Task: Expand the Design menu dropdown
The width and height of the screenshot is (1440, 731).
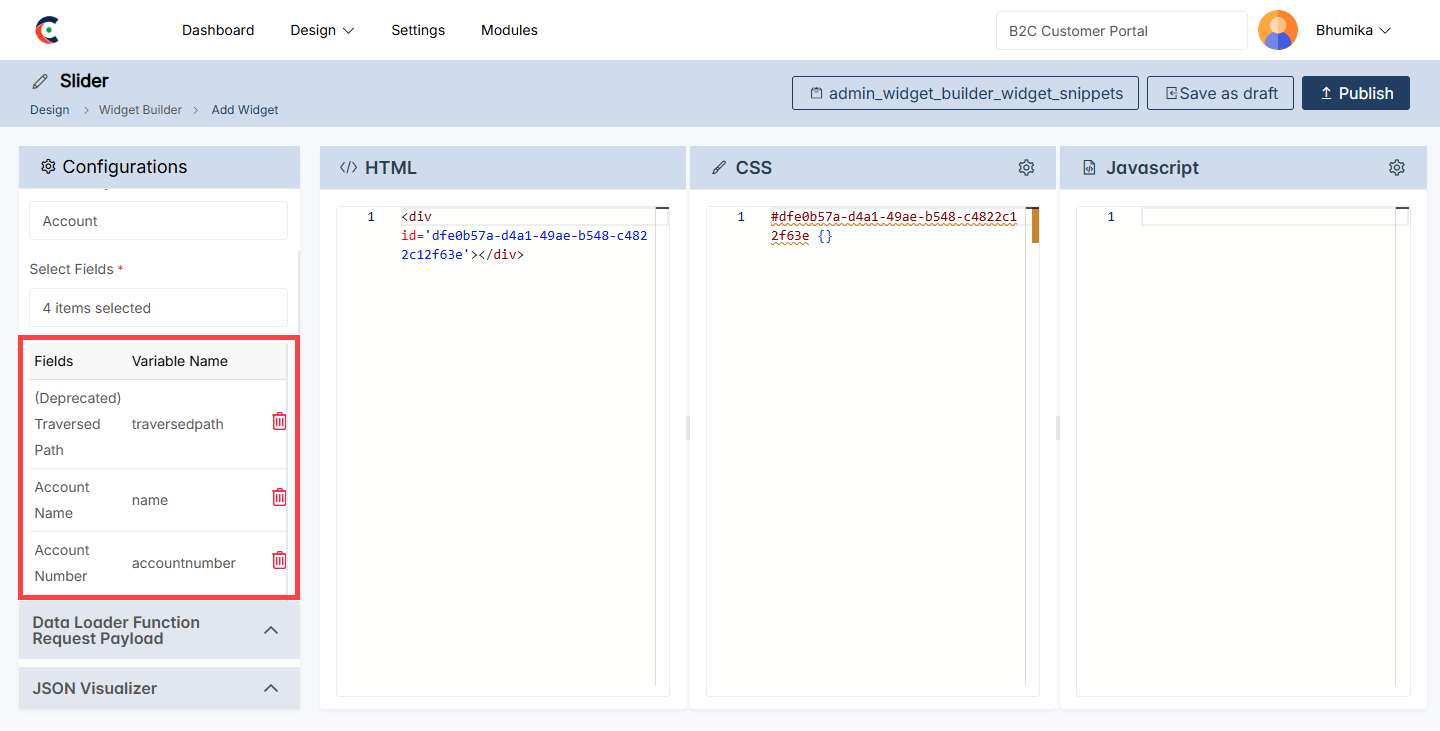Action: tap(322, 30)
